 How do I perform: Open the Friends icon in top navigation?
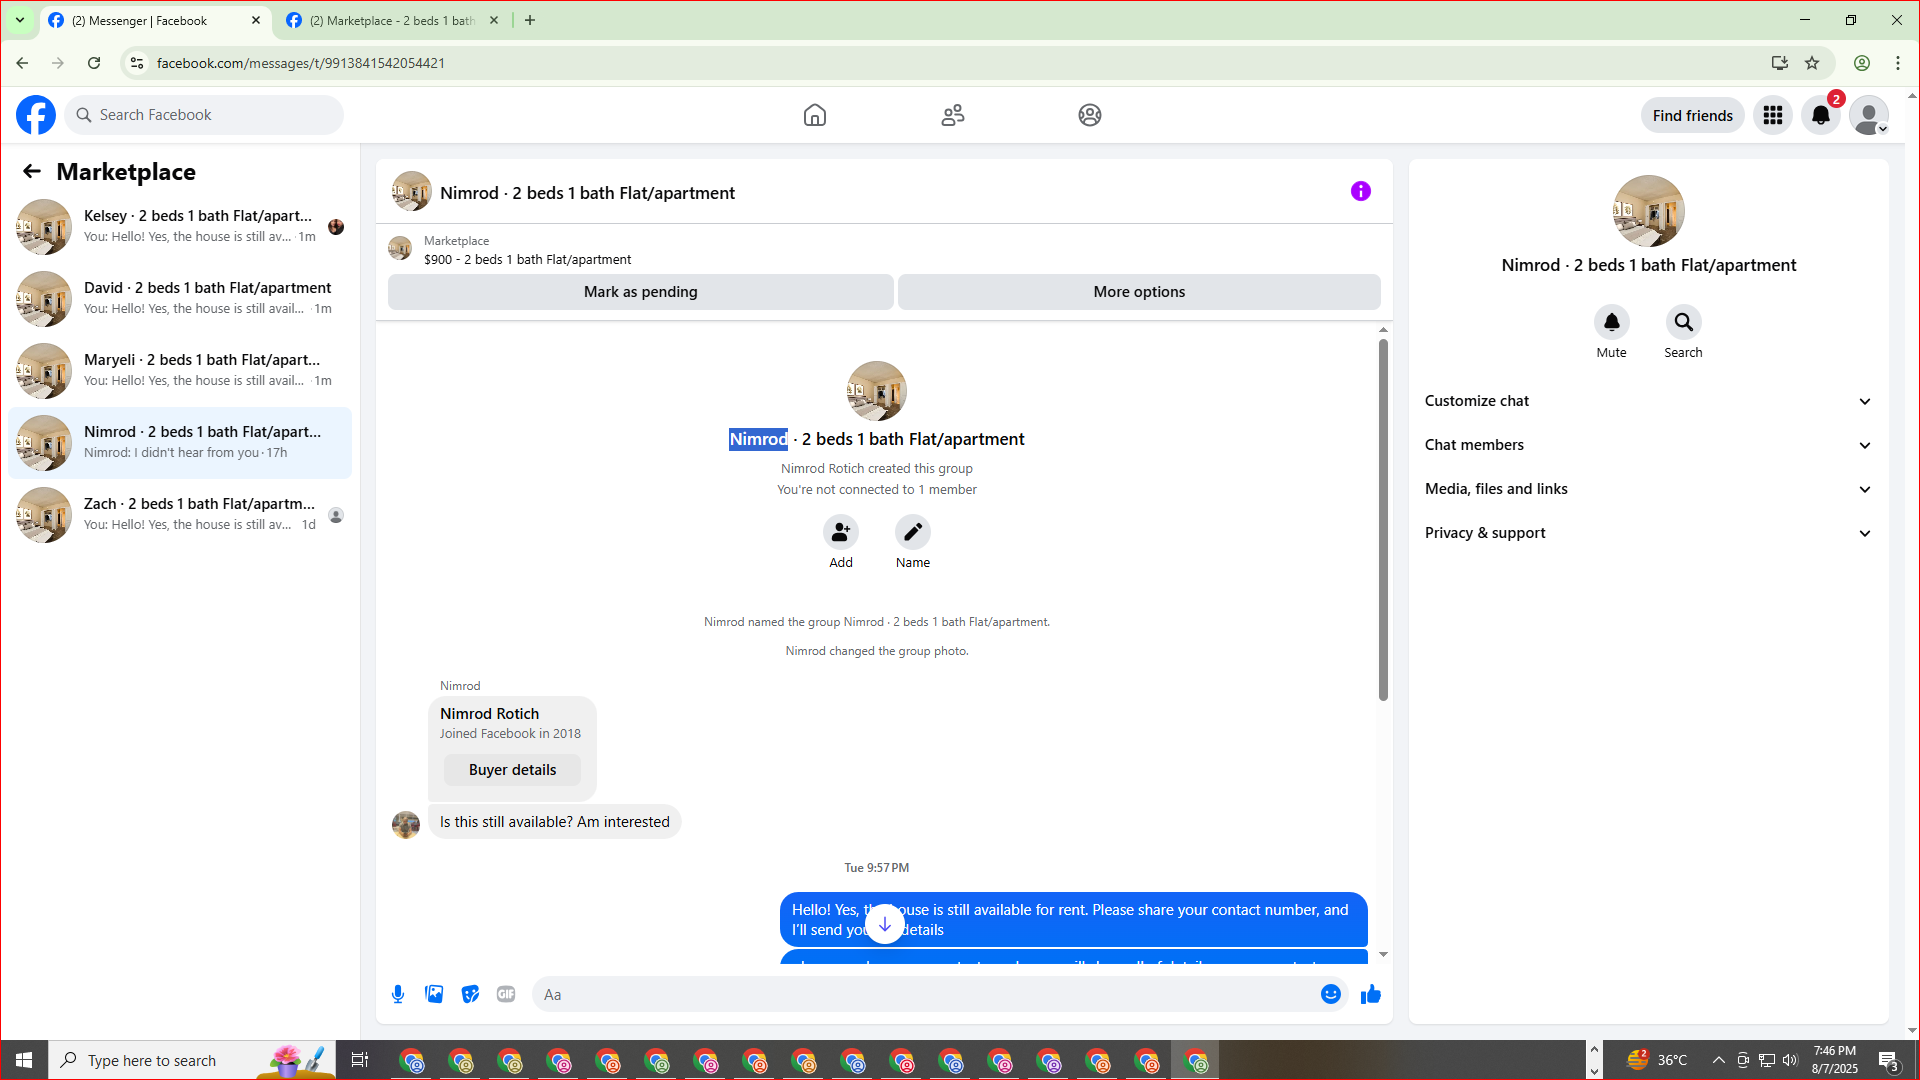pos(953,115)
